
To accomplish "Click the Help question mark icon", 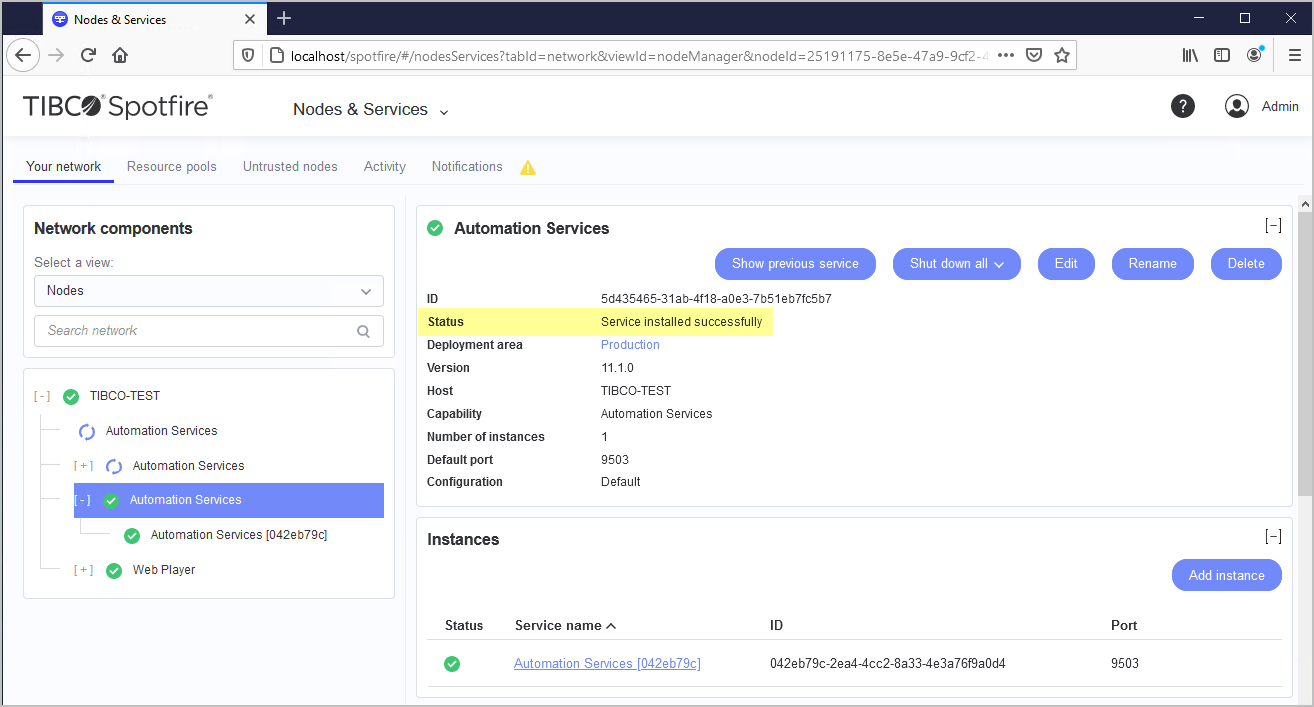I will pyautogui.click(x=1183, y=106).
